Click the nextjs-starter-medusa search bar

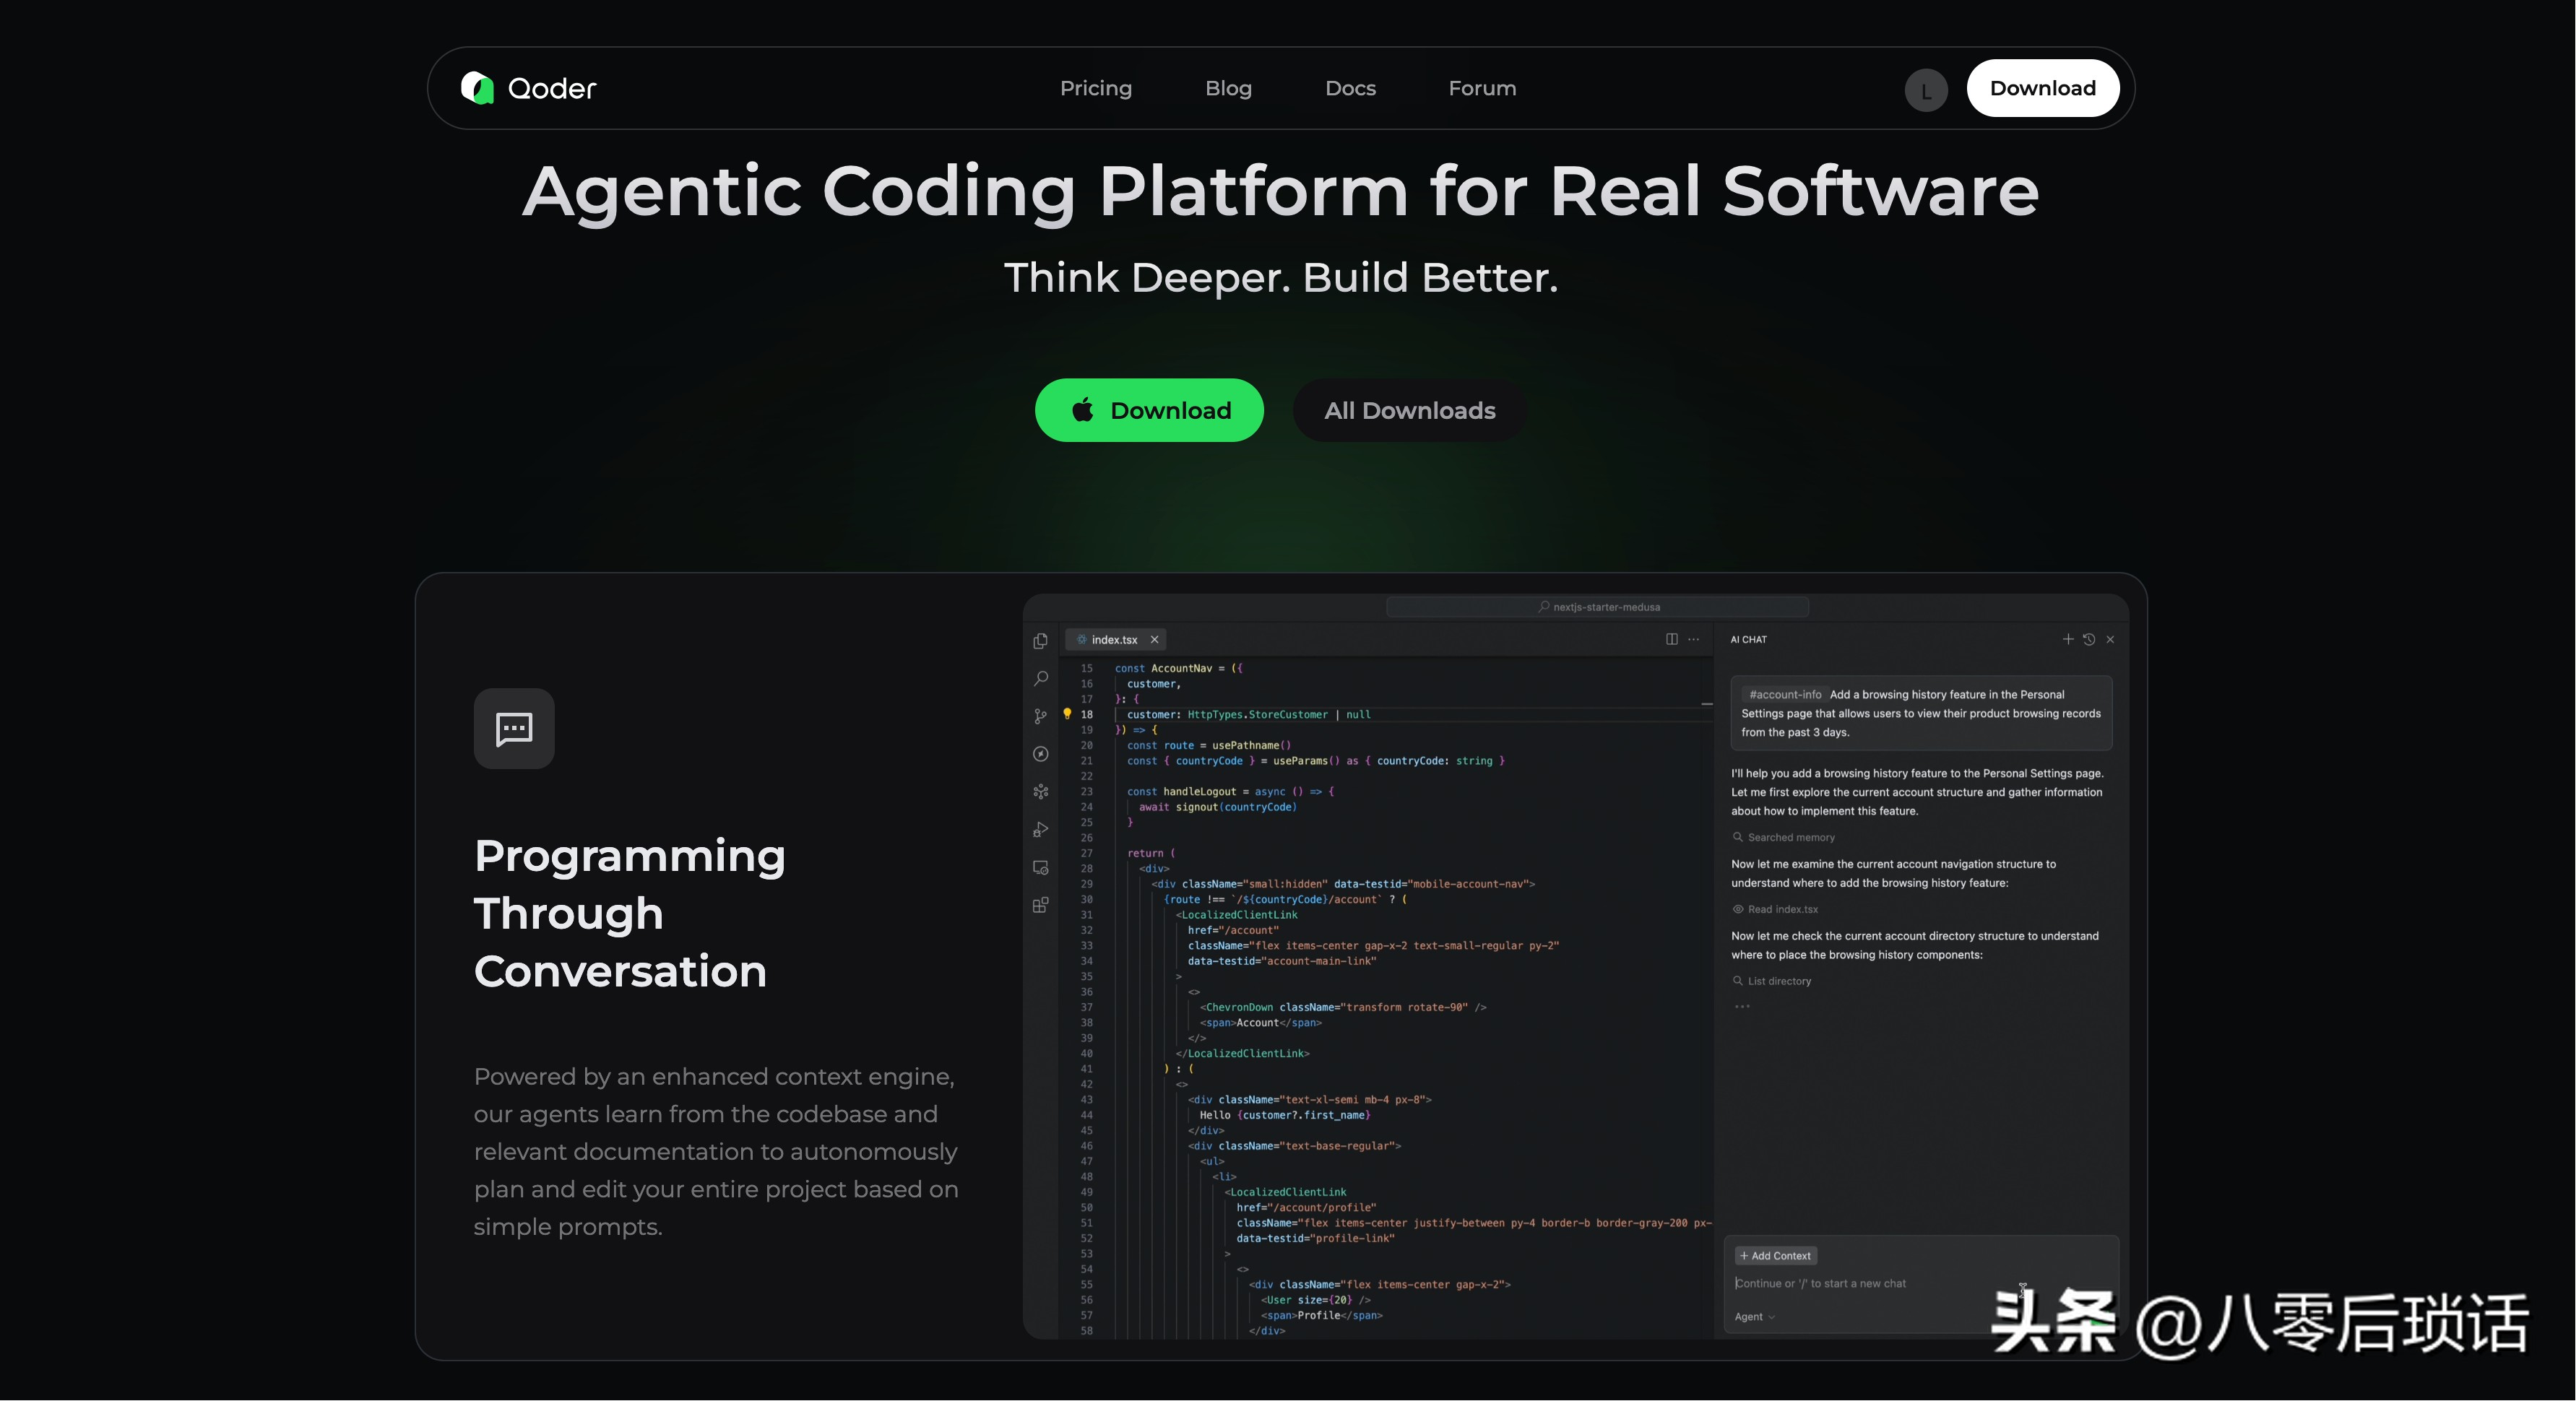[1597, 607]
